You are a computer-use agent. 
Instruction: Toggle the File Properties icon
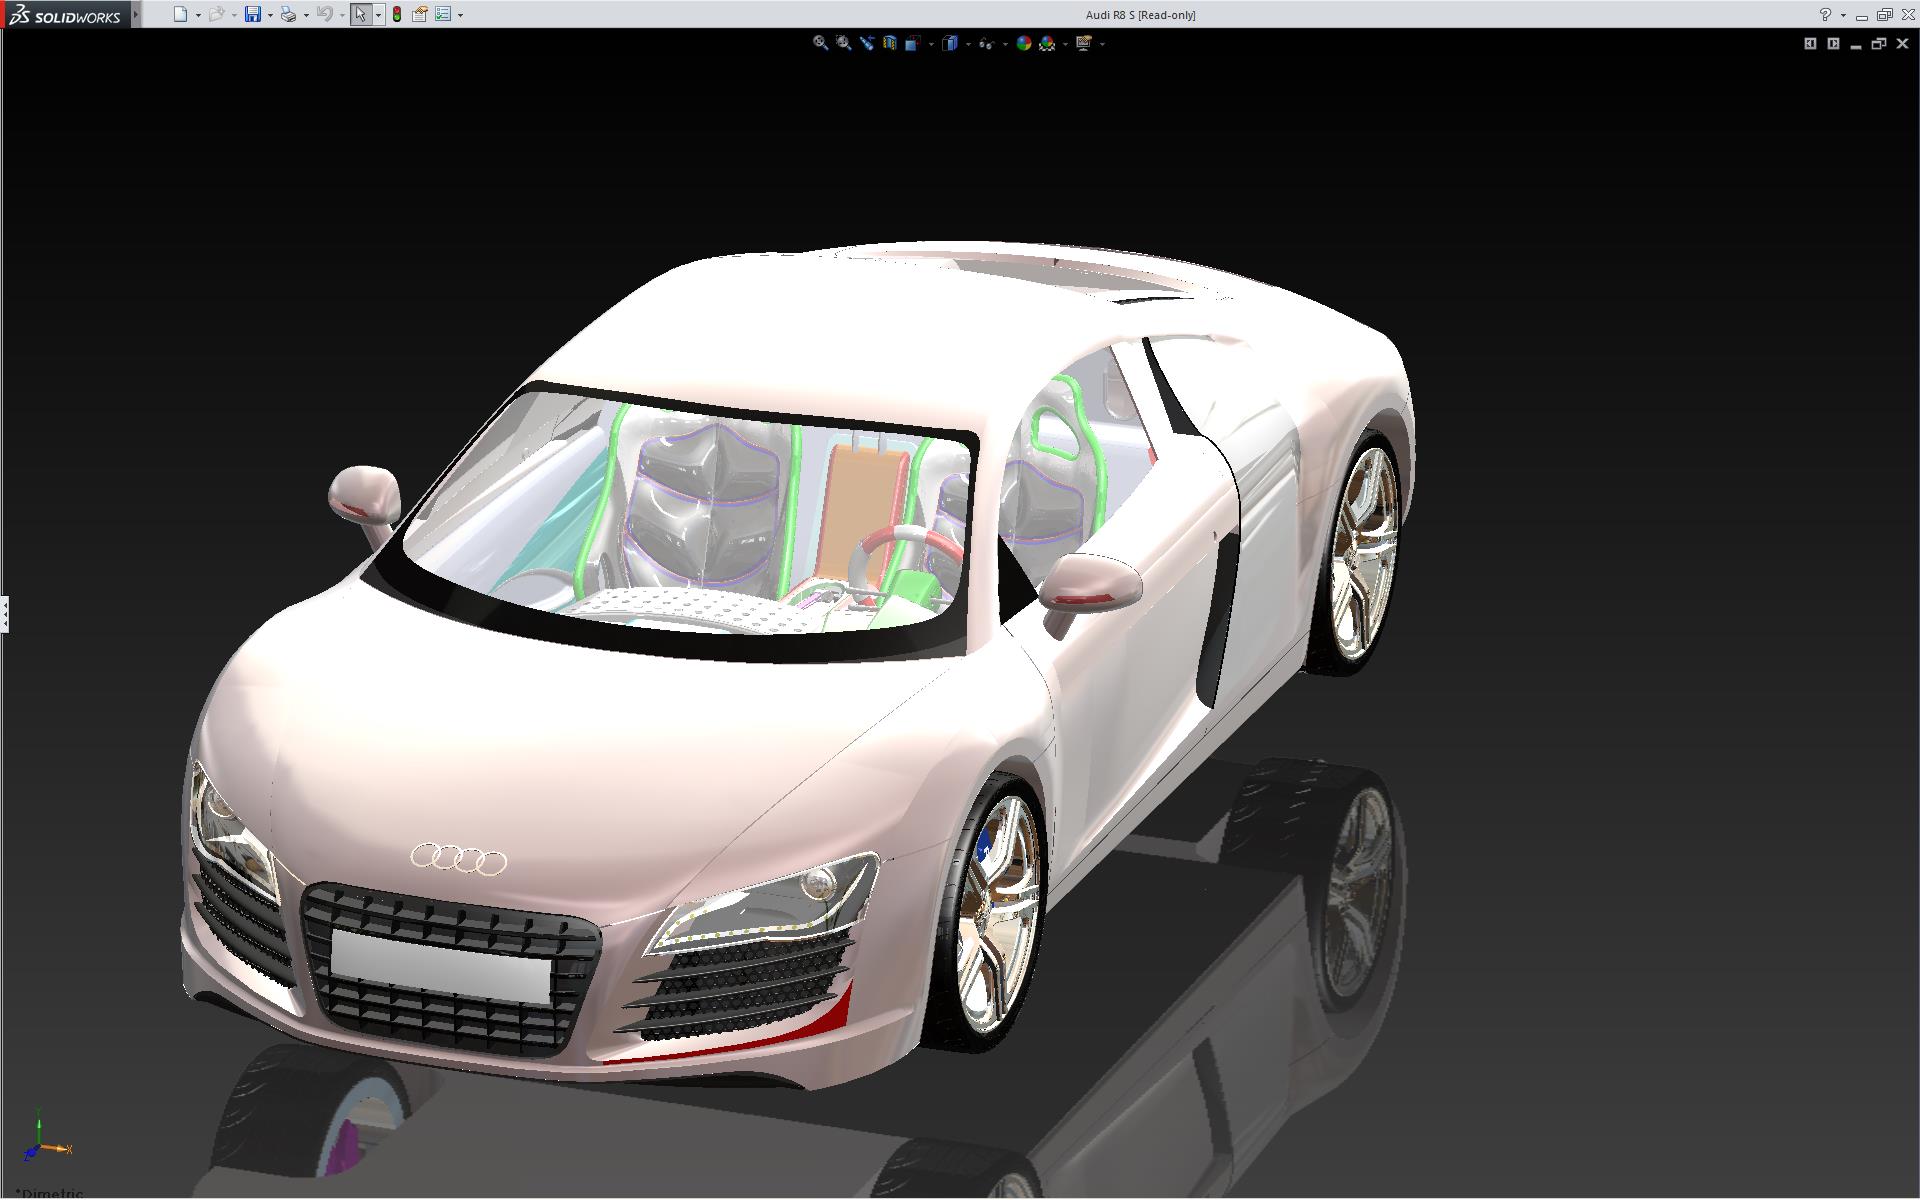(420, 14)
